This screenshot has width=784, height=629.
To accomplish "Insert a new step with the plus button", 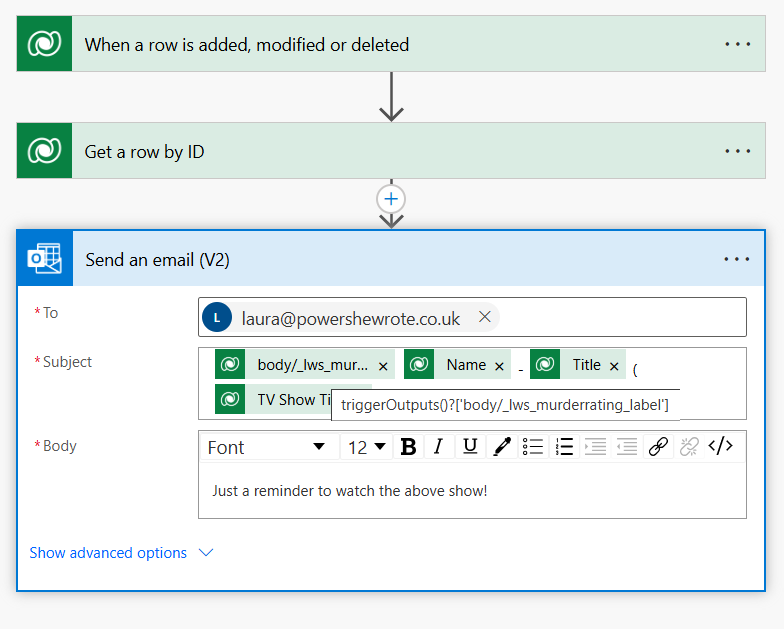I will (391, 199).
